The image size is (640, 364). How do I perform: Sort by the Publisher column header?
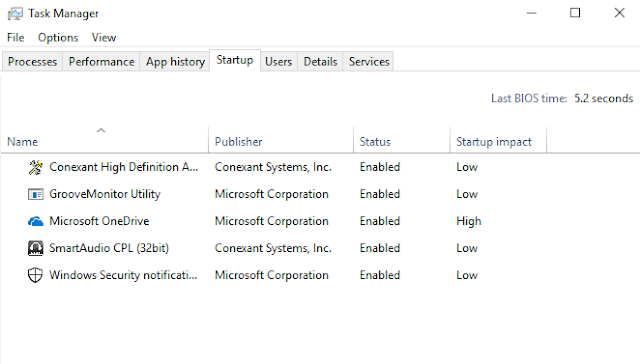point(281,140)
